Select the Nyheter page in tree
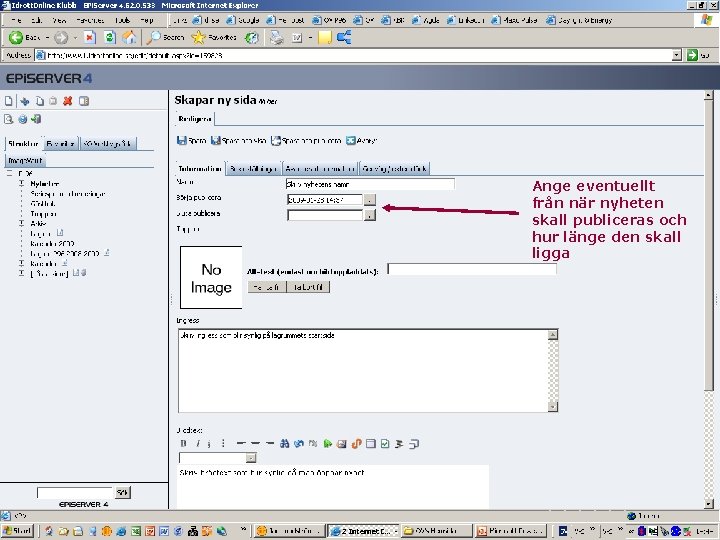 pos(45,184)
